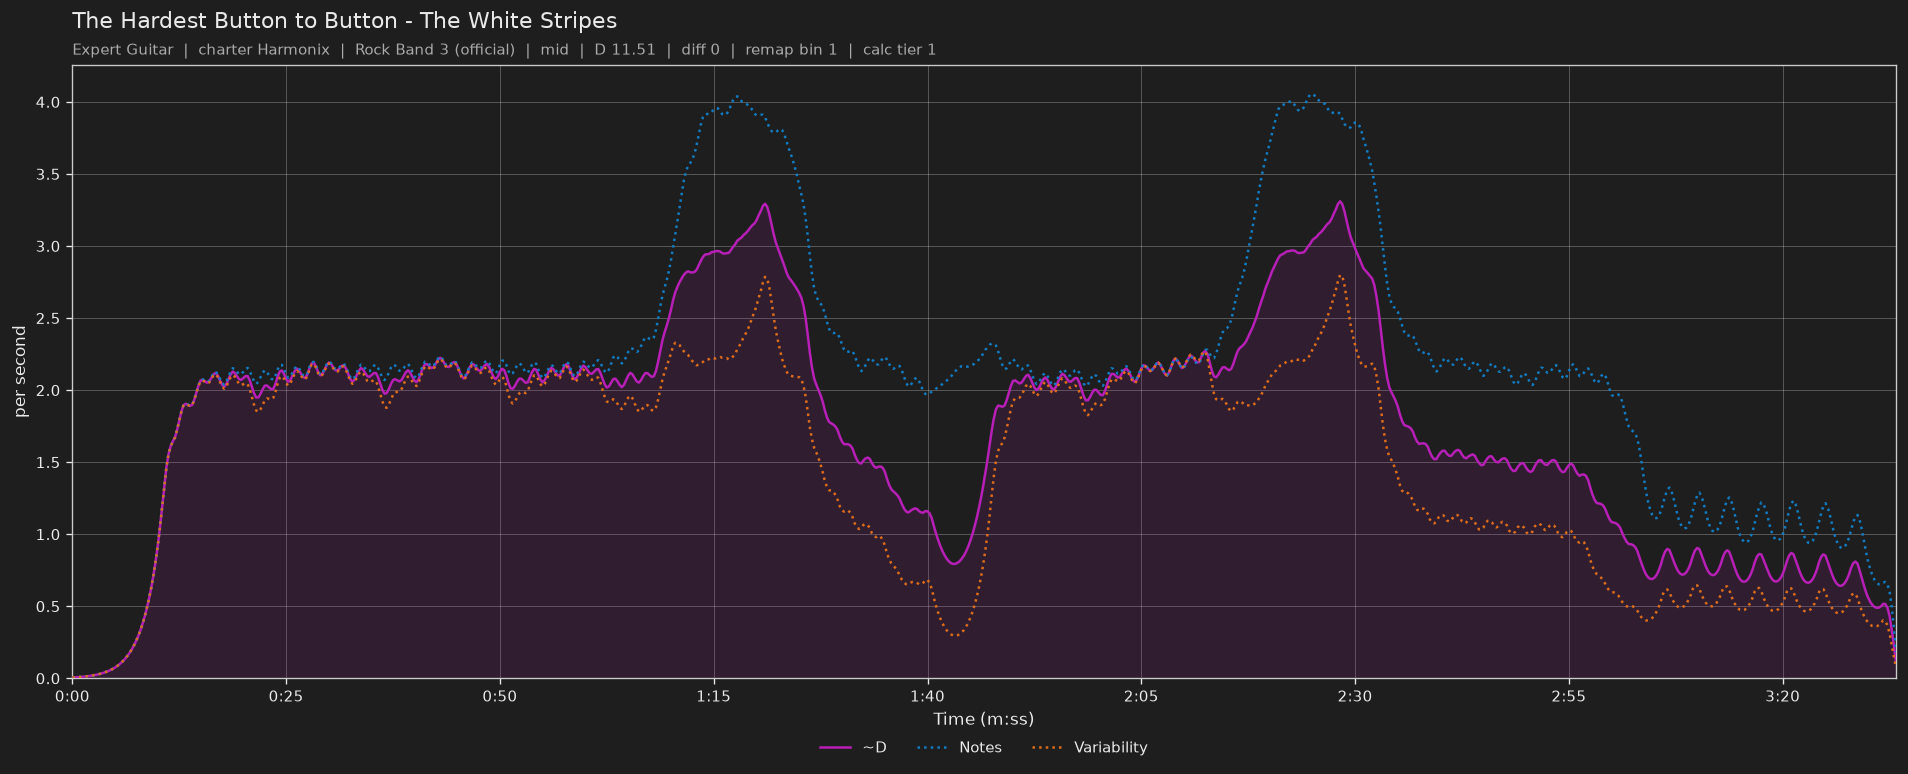
Task: Click the 1.5 y-axis tick label
Action: 49,463
